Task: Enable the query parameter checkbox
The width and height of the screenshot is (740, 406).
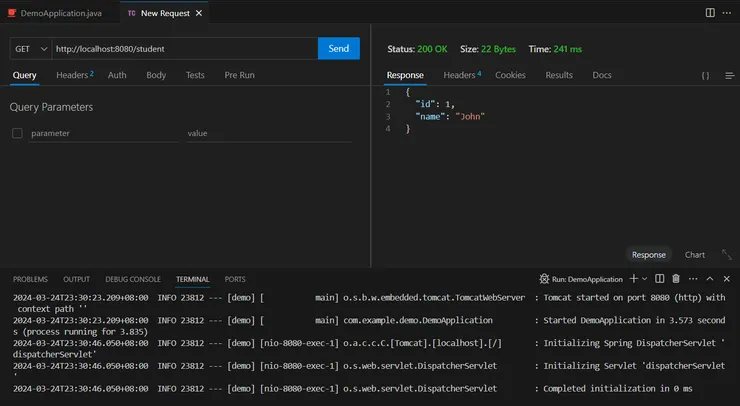Action: [17, 133]
